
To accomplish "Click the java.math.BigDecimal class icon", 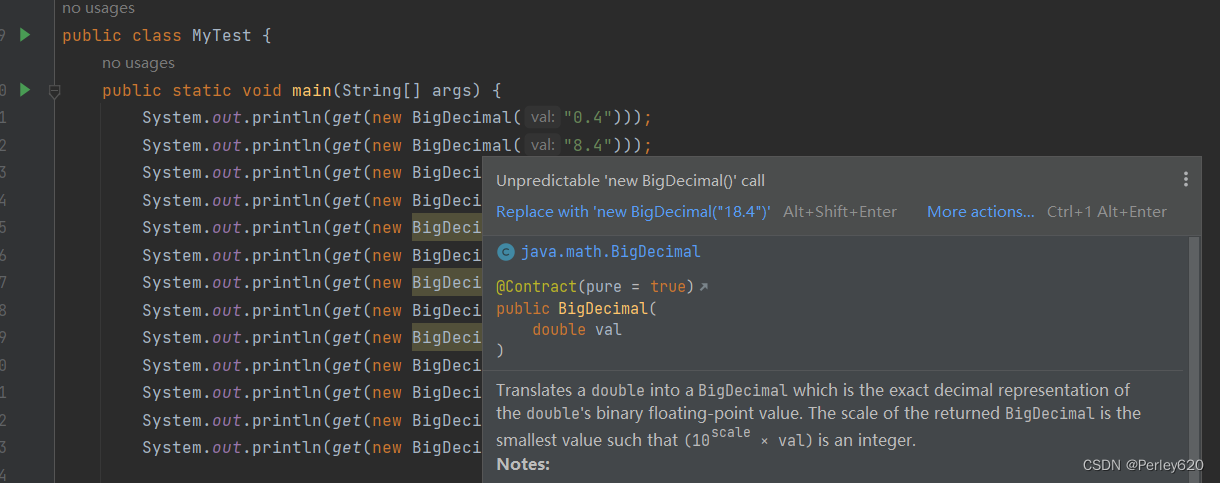I will pyautogui.click(x=506, y=252).
